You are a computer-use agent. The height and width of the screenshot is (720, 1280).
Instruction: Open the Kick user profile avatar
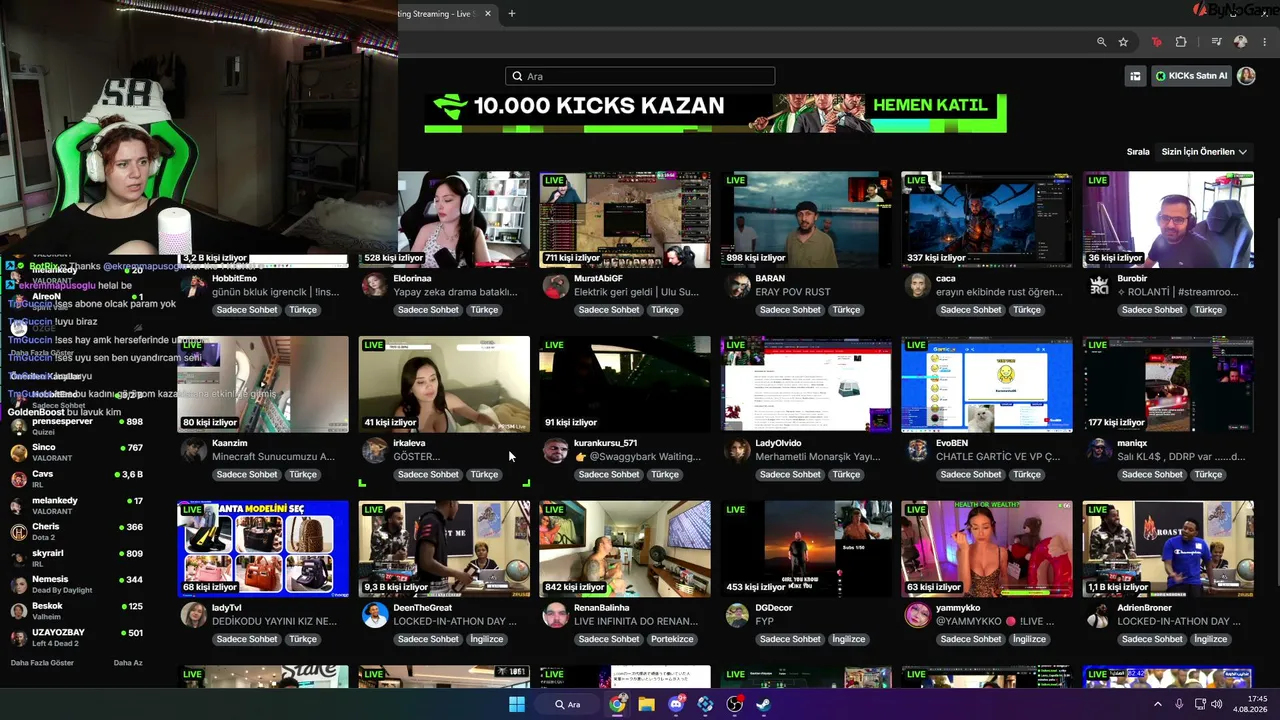click(x=1246, y=76)
